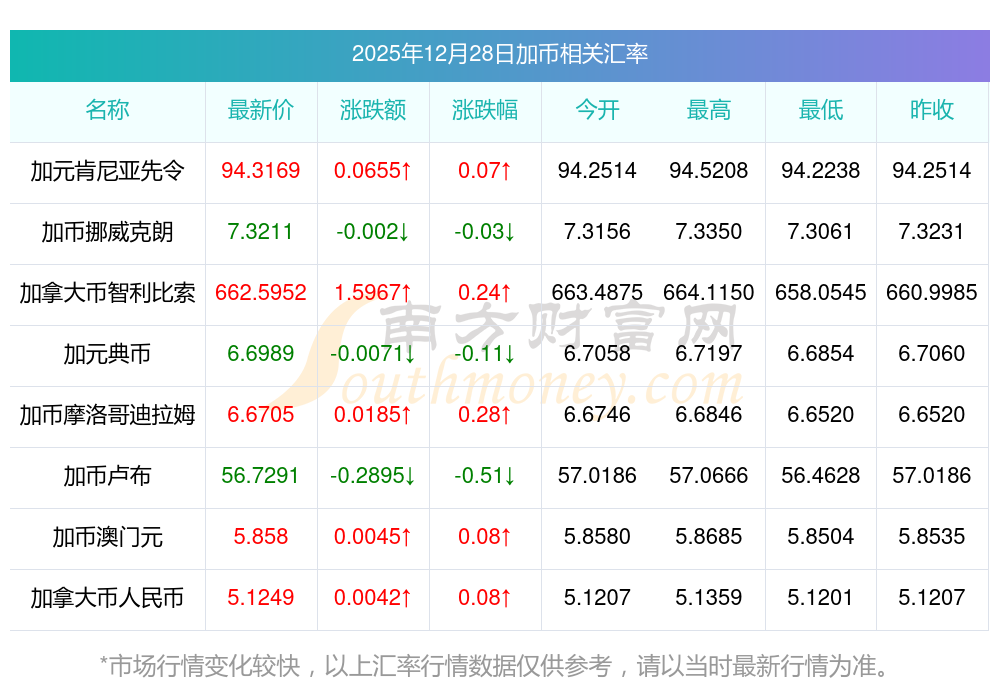Select the row name 加元典币
Image resolution: width=1000 pixels, height=697 pixels.
pyautogui.click(x=107, y=354)
